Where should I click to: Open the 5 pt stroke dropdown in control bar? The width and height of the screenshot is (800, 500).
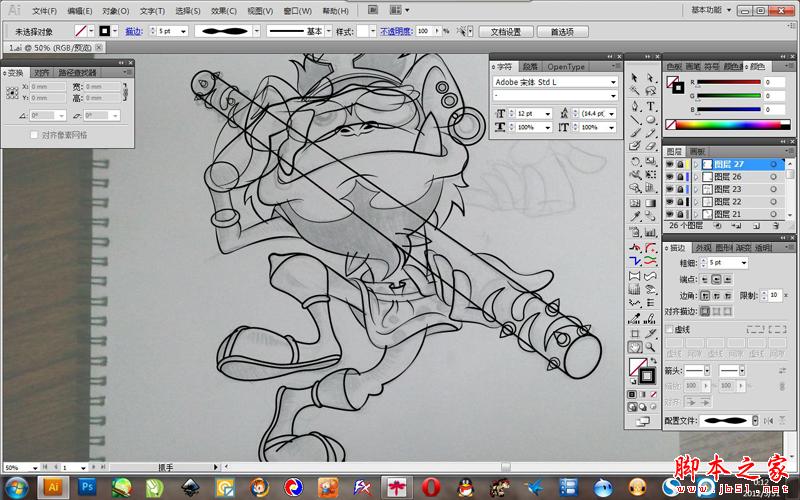point(184,32)
